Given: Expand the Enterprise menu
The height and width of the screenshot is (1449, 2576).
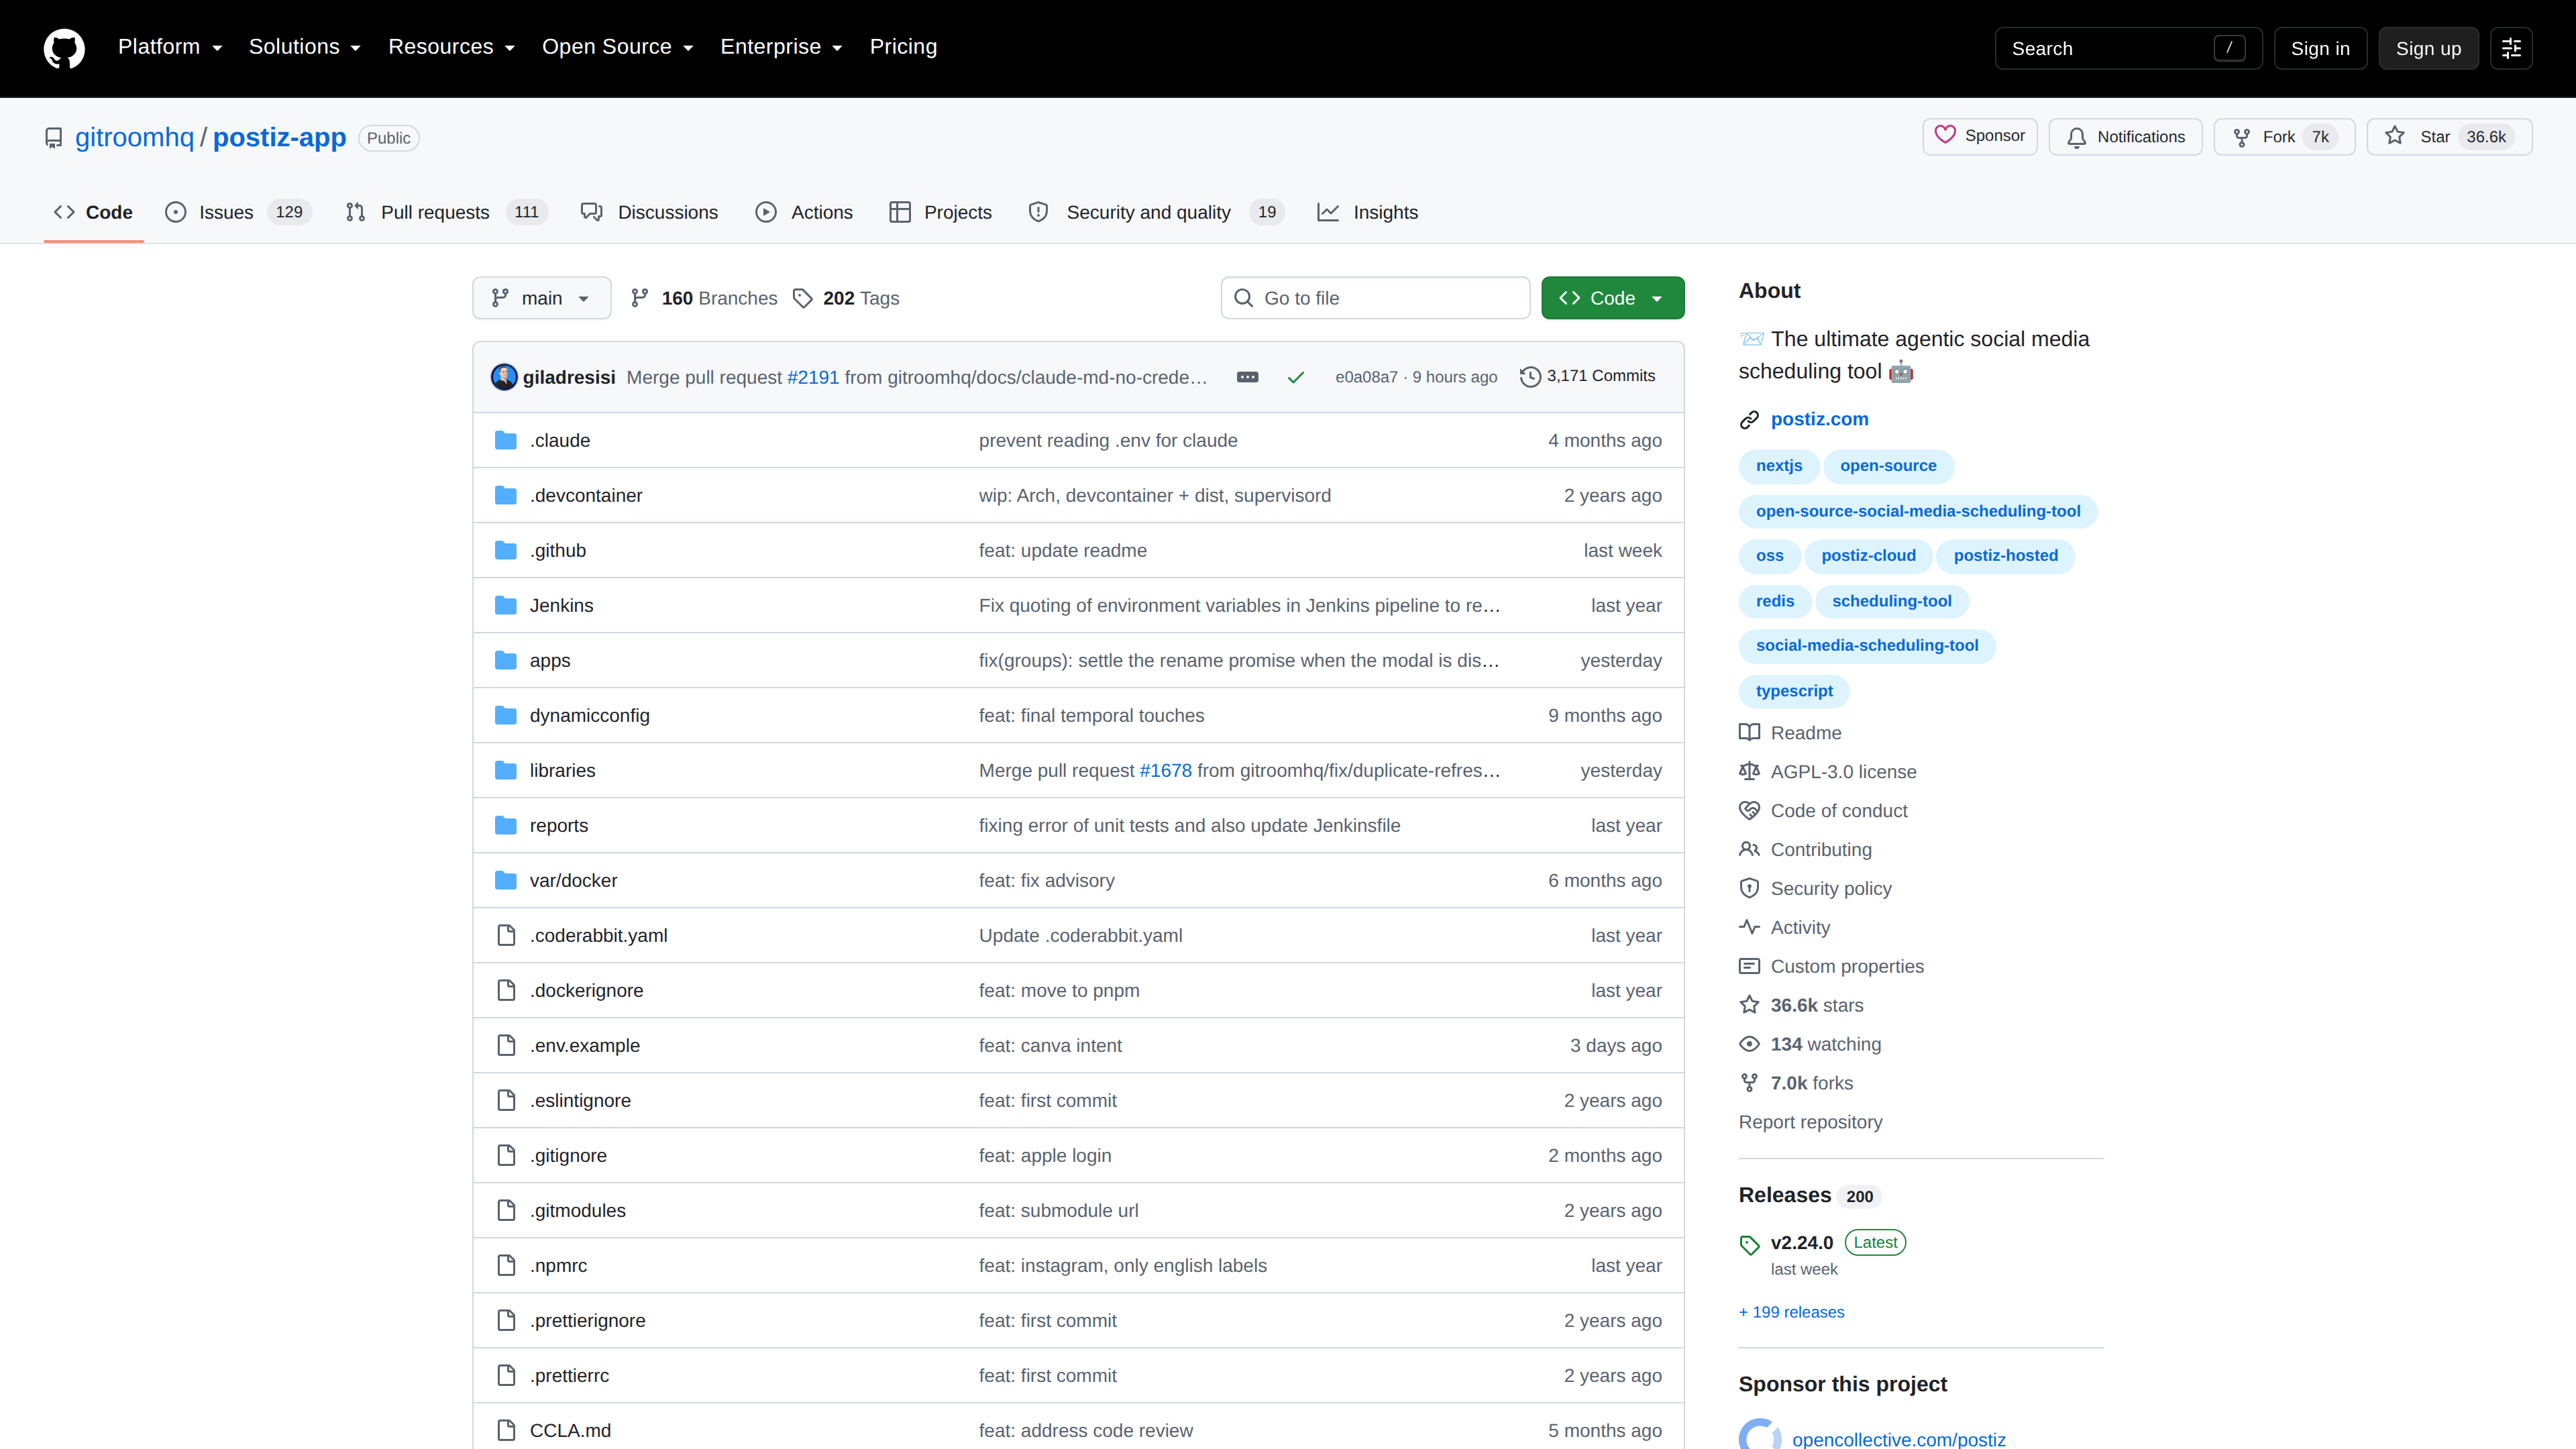Looking at the screenshot, I should pyautogui.click(x=781, y=47).
